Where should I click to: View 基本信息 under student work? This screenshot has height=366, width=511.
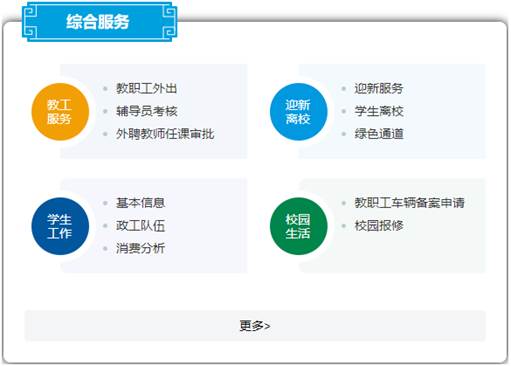pos(140,203)
